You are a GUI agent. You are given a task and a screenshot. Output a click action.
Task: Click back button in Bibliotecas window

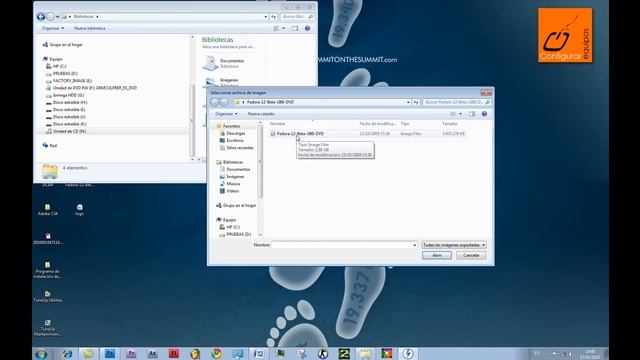point(41,17)
